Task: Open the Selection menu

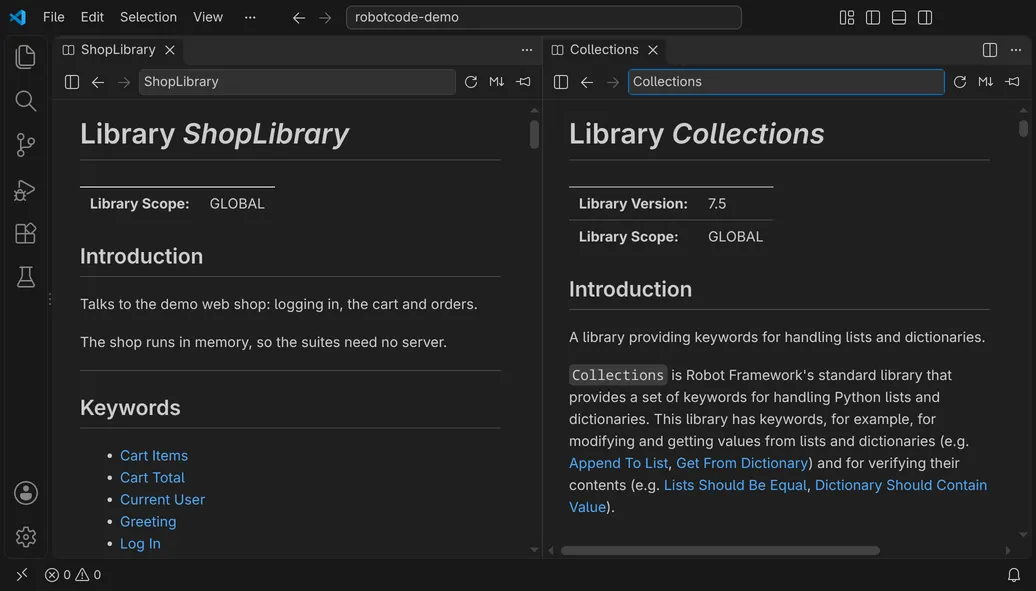Action: tap(148, 17)
